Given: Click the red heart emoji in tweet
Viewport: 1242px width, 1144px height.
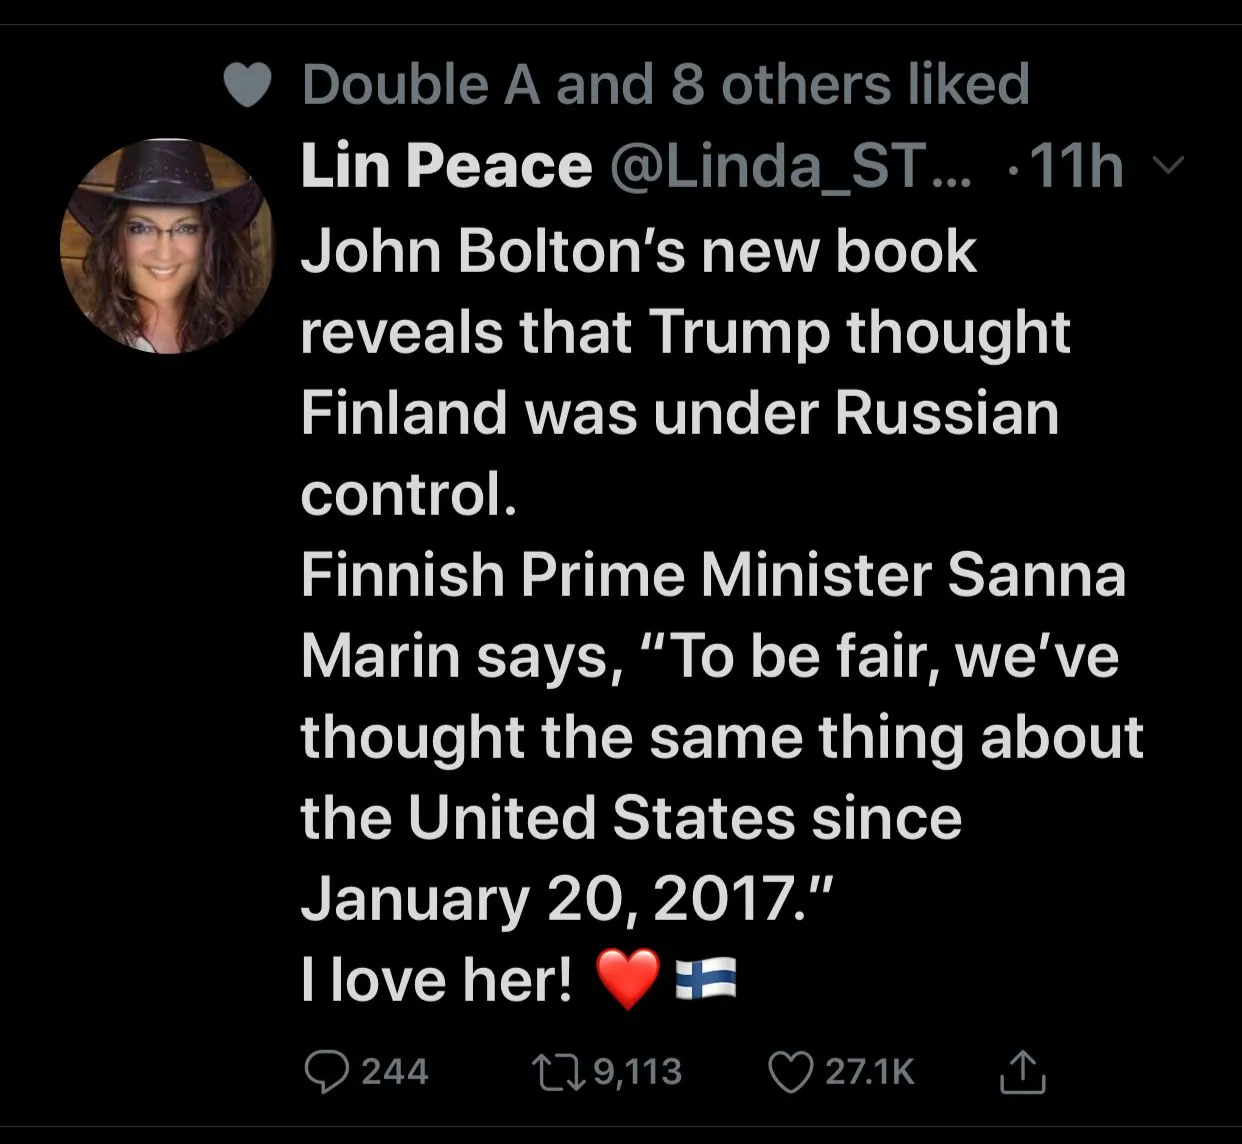Looking at the screenshot, I should [x=628, y=978].
